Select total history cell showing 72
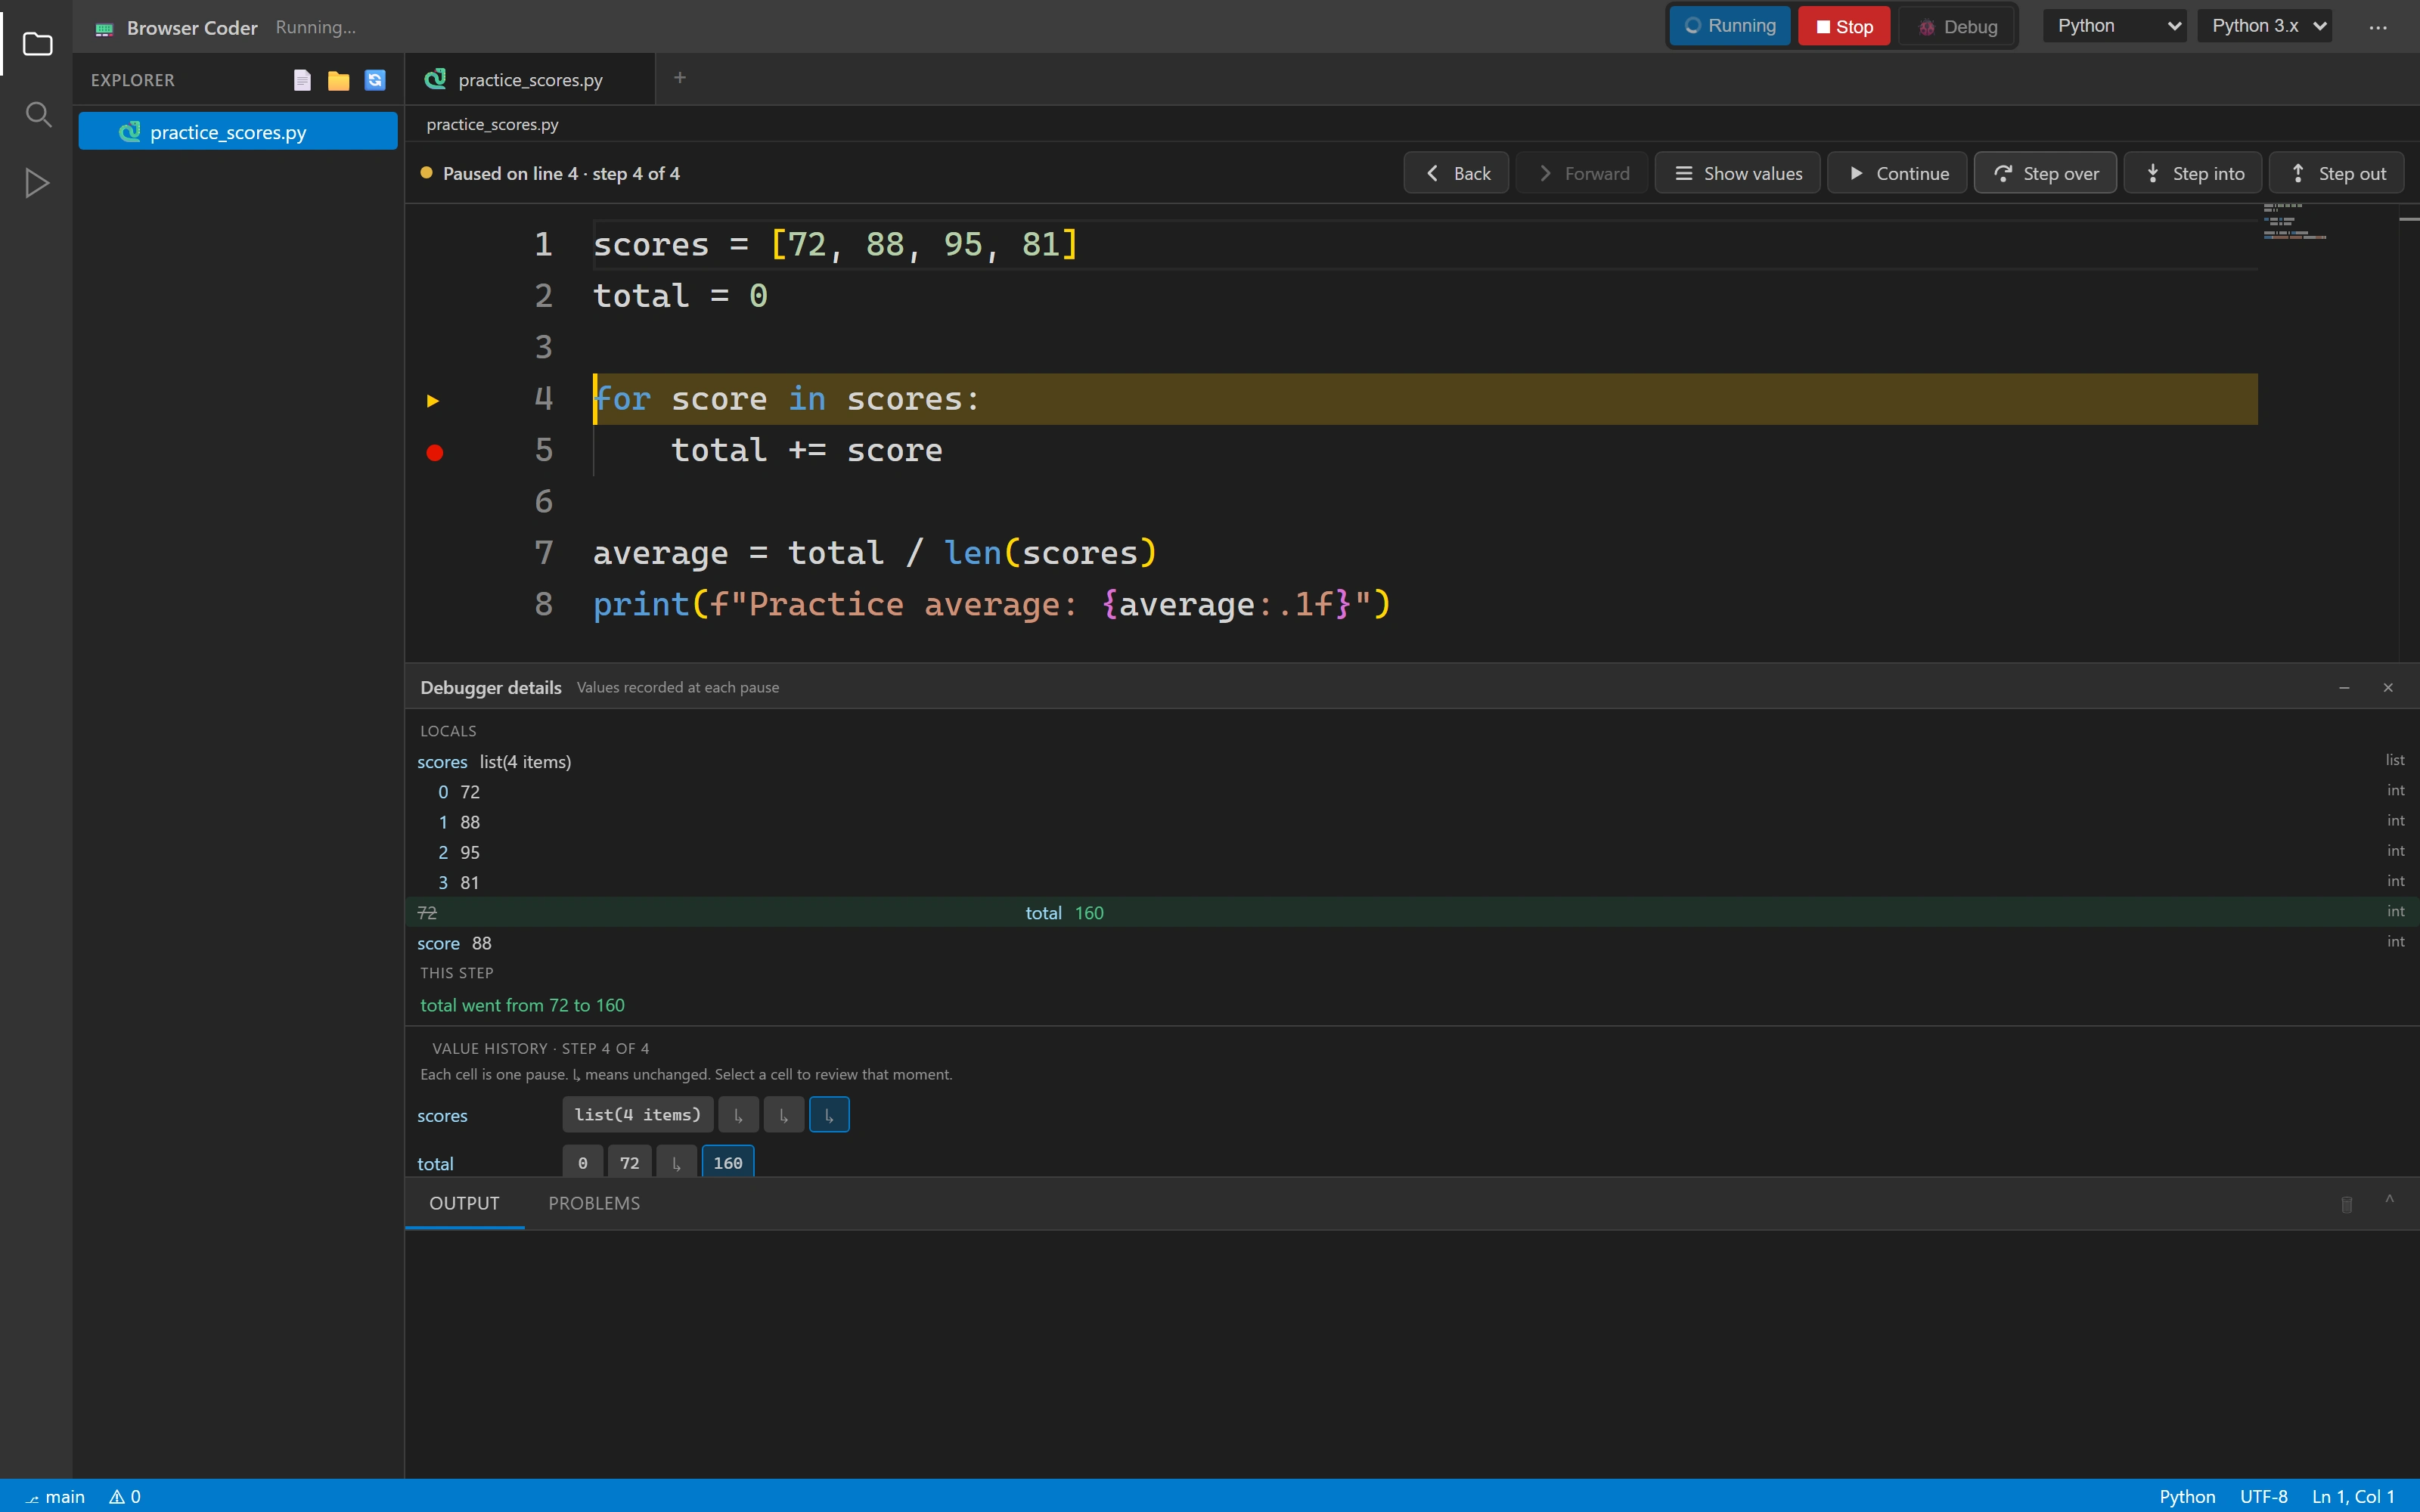 [629, 1162]
